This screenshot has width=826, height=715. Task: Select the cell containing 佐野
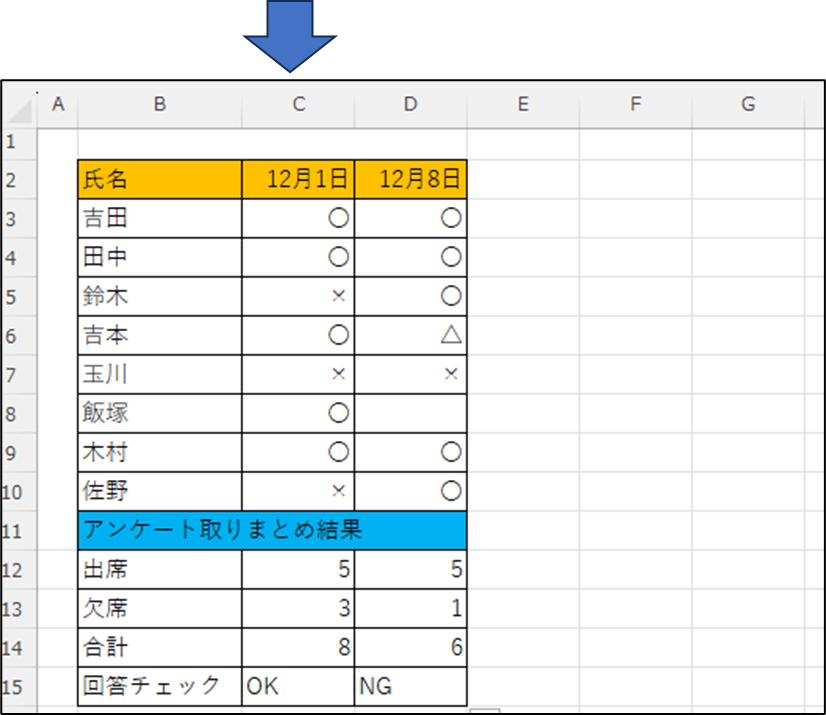(160, 491)
